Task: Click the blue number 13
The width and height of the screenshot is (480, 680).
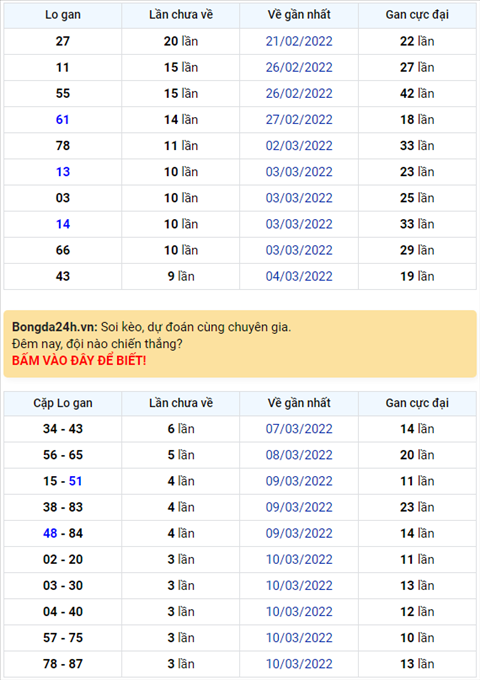Action: 62,172
